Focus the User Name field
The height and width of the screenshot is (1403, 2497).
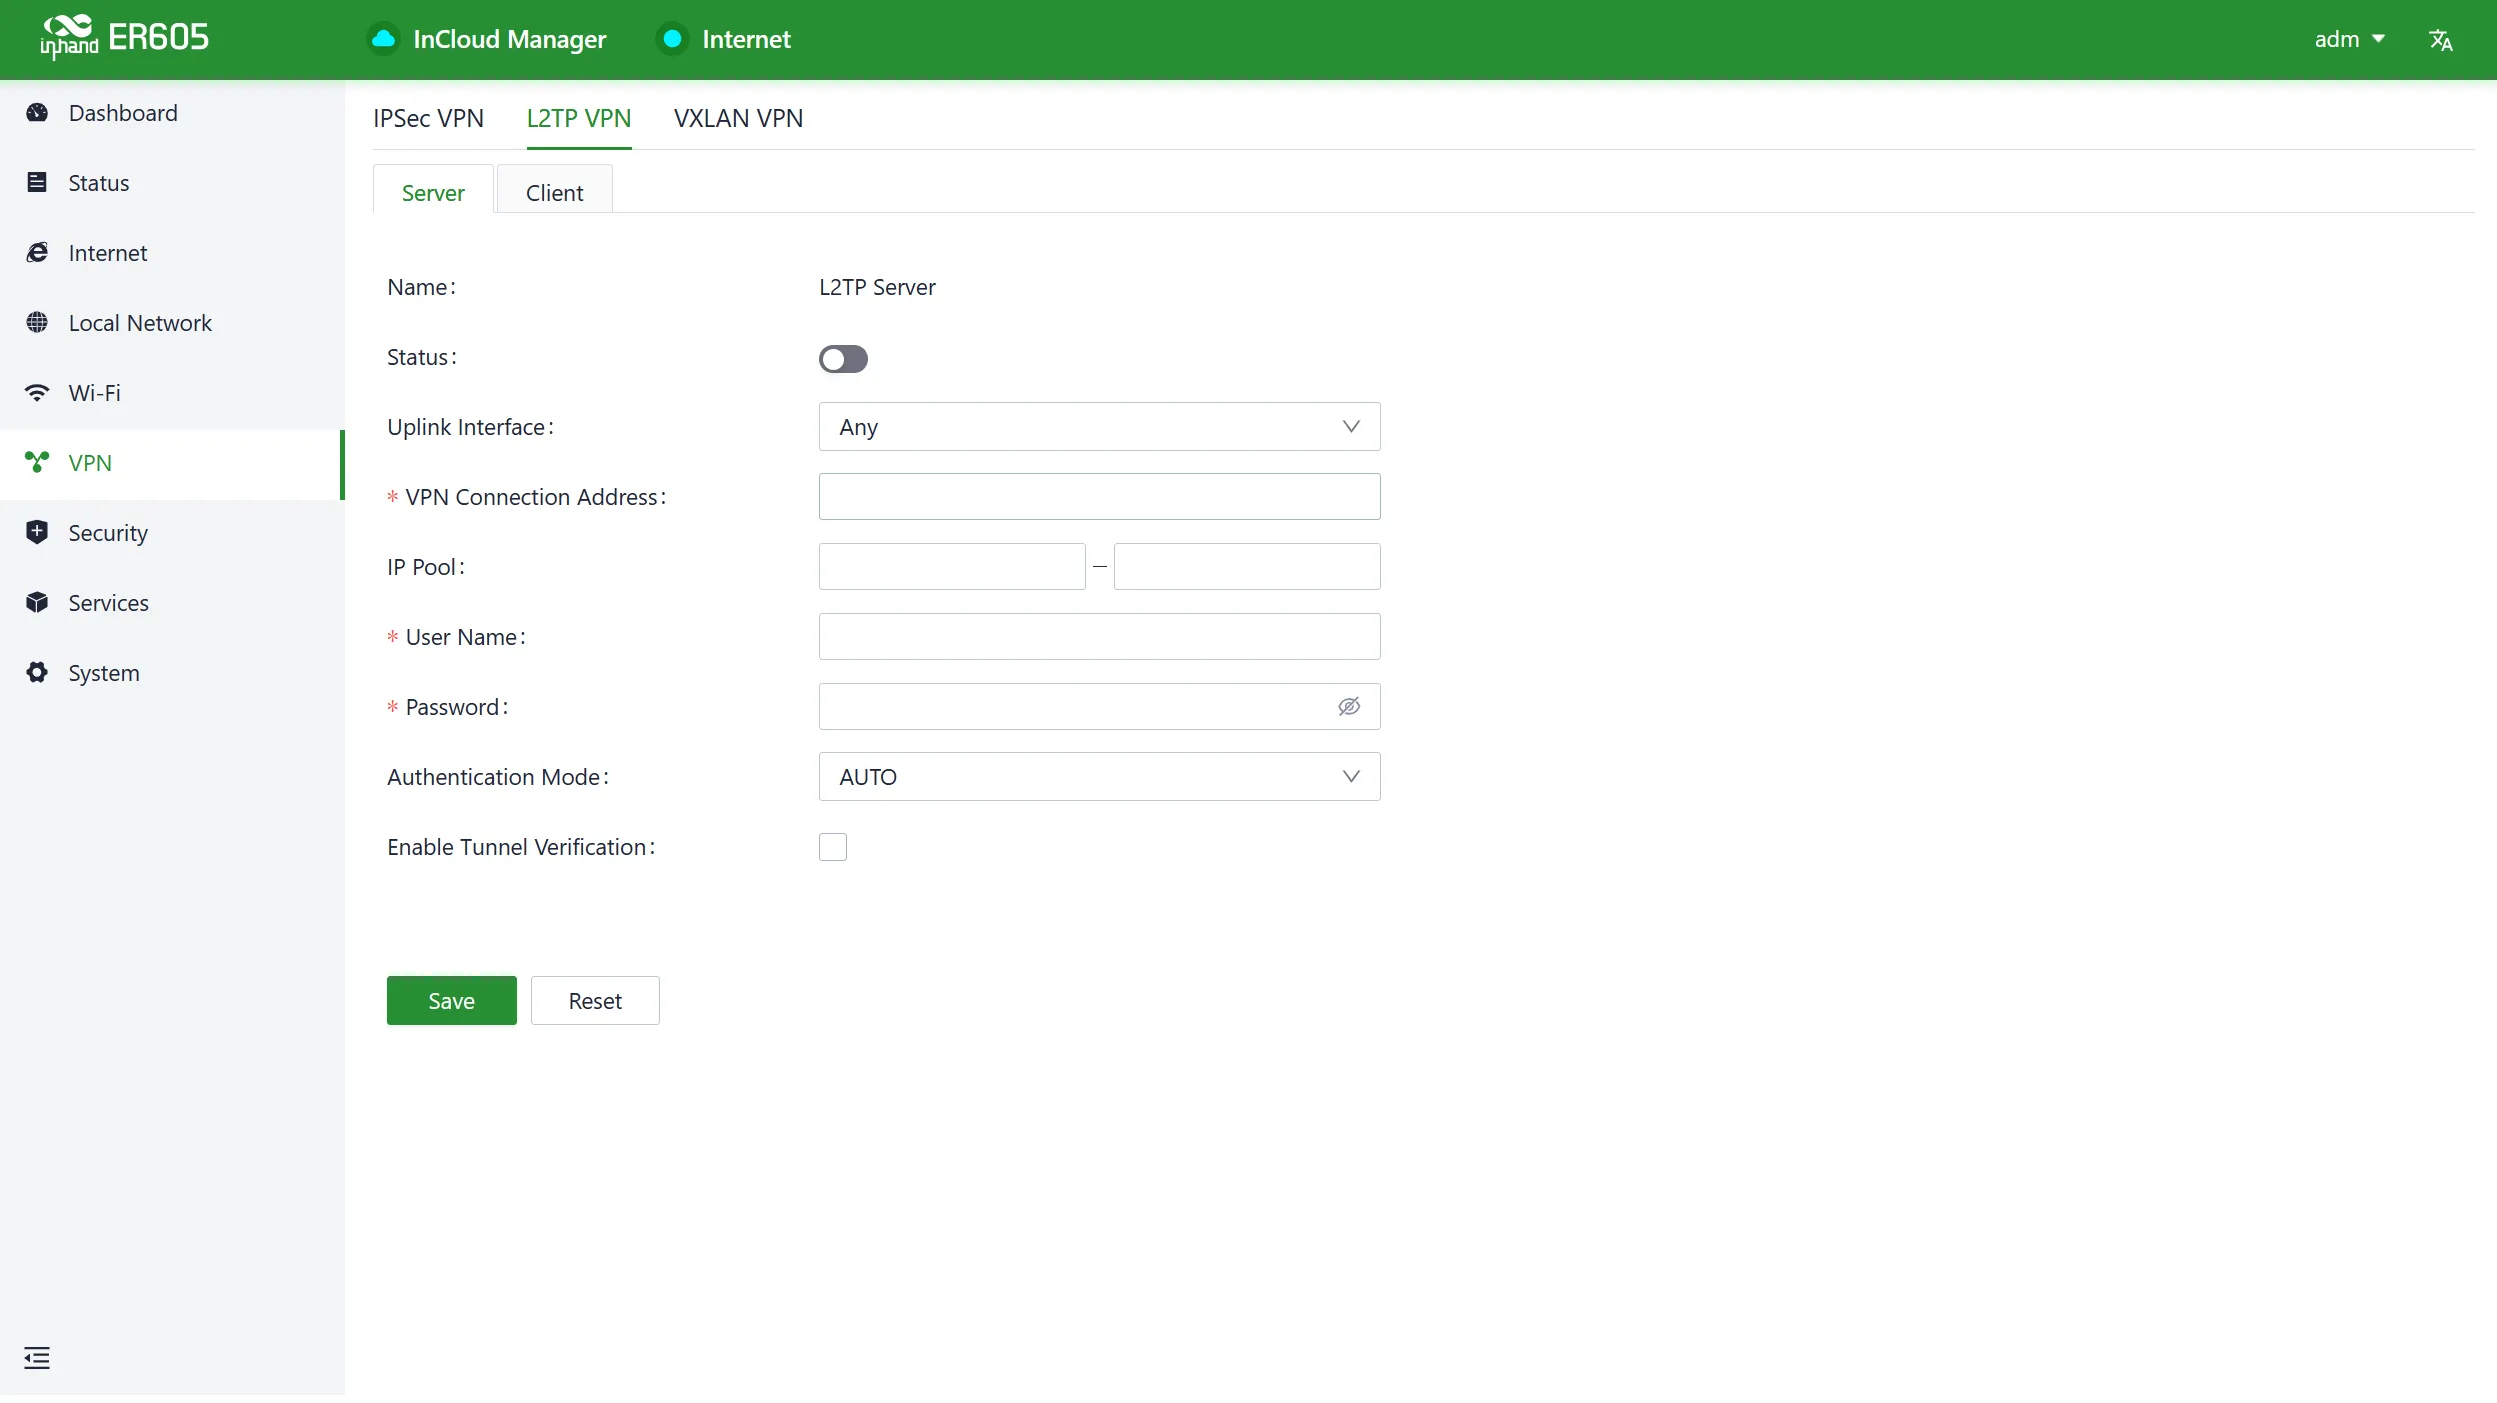pyautogui.click(x=1100, y=637)
